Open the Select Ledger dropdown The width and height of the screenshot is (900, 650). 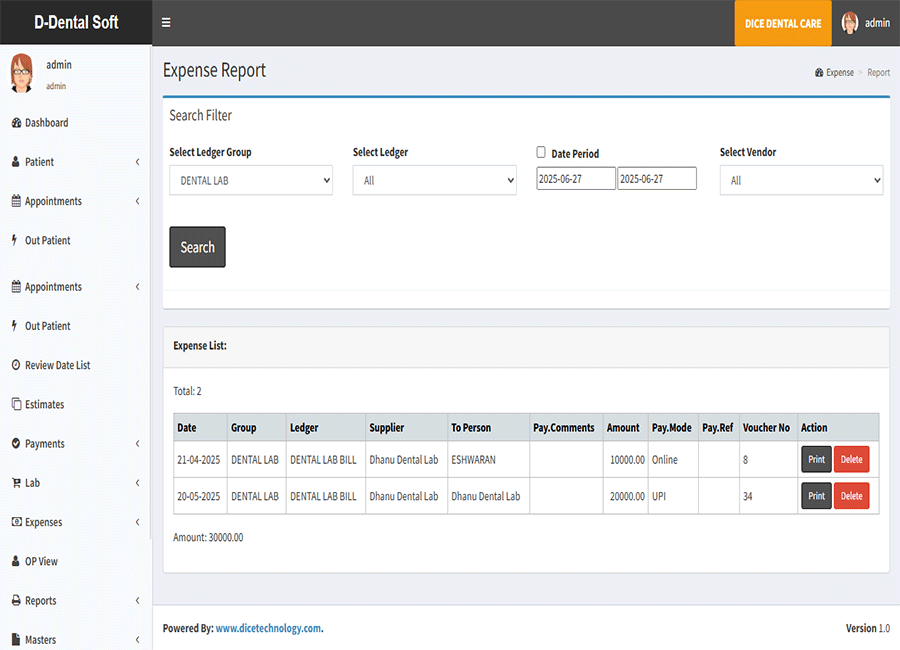tap(434, 181)
